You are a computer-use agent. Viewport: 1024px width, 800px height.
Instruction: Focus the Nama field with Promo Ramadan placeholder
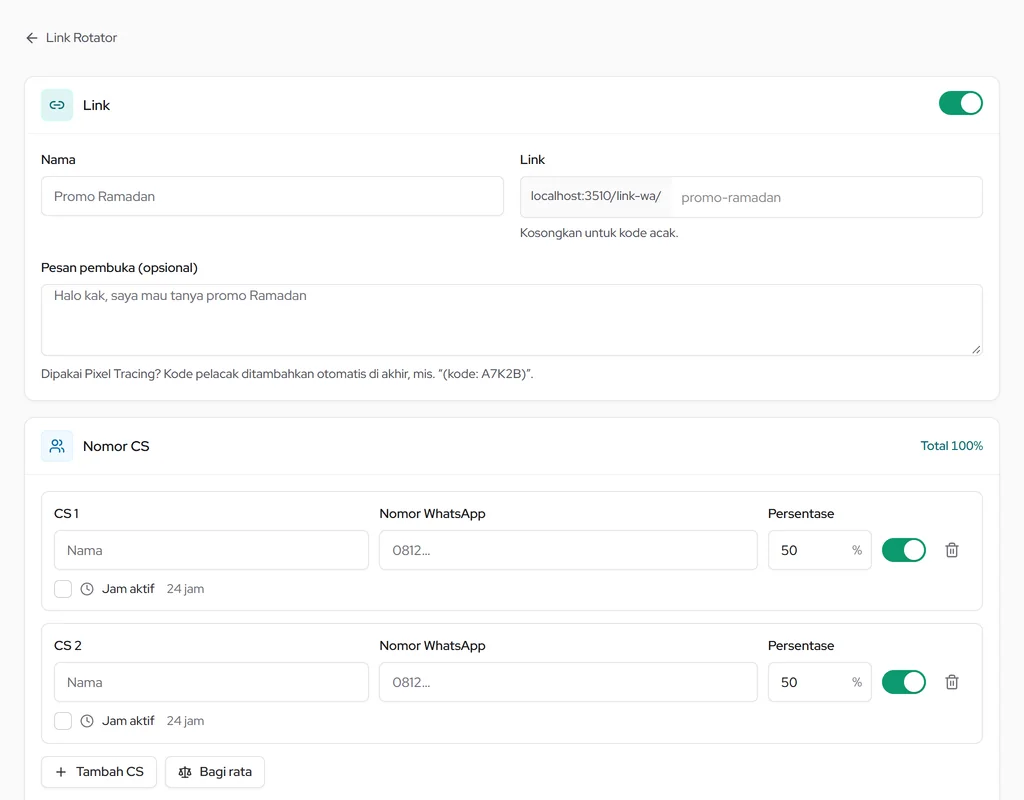pyautogui.click(x=272, y=196)
